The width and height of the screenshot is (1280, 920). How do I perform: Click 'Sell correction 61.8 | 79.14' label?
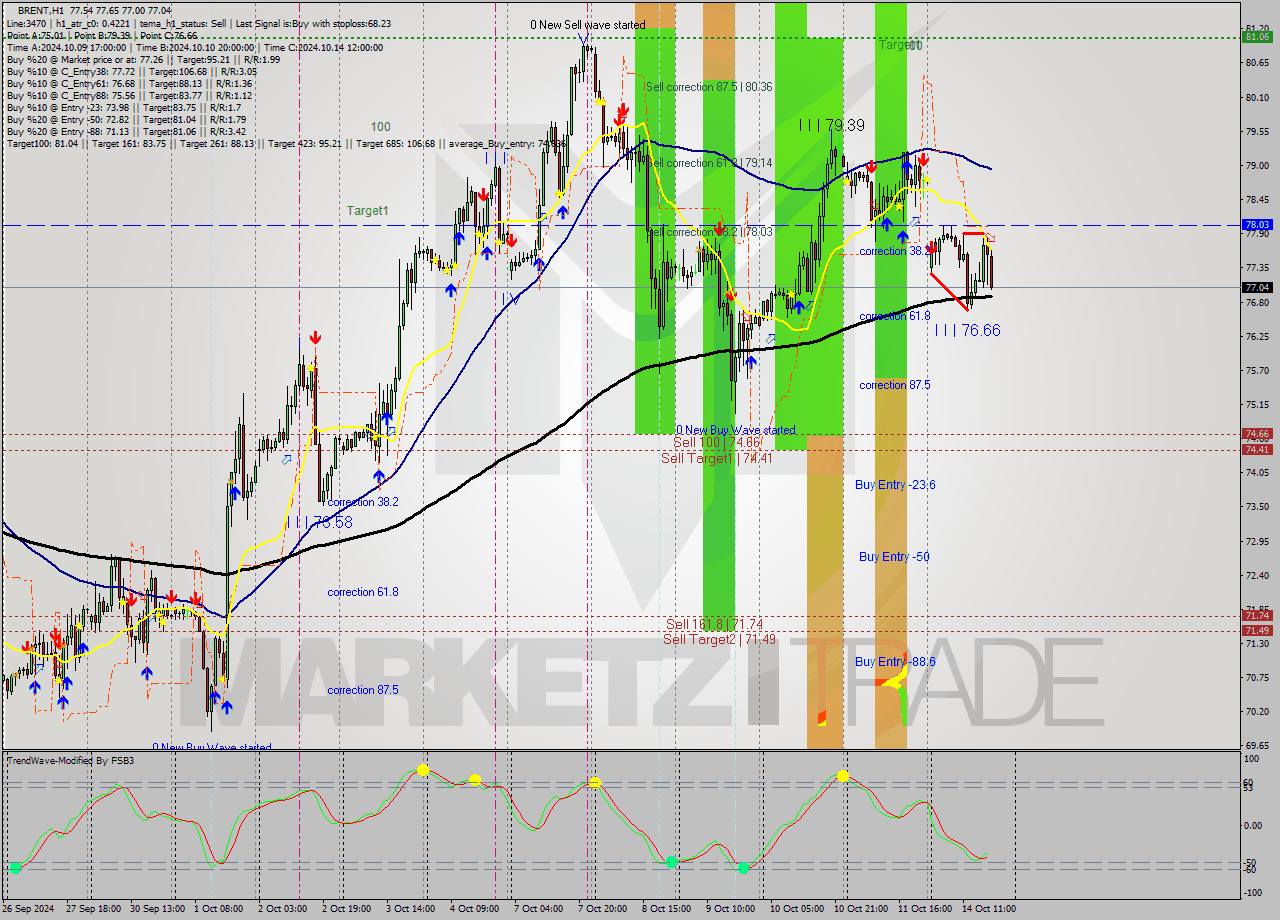pos(710,163)
